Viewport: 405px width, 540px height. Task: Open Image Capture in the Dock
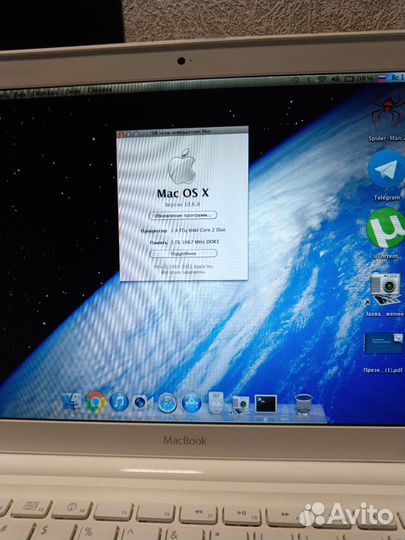coord(240,404)
